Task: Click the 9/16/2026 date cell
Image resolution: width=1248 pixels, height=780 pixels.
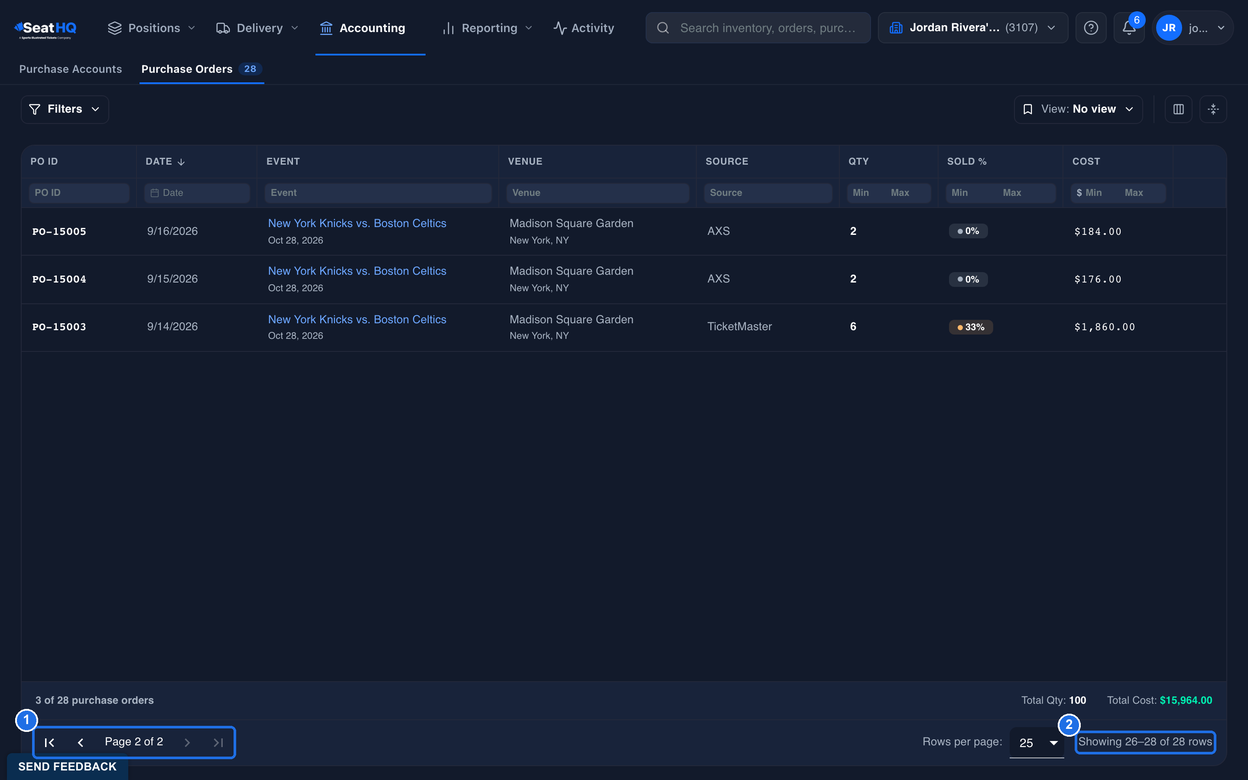Action: tap(172, 231)
